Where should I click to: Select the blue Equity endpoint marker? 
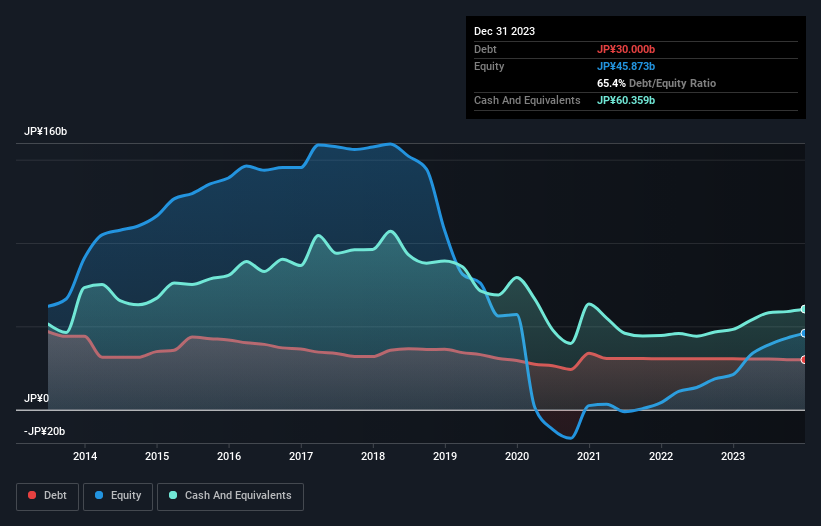[x=803, y=333]
